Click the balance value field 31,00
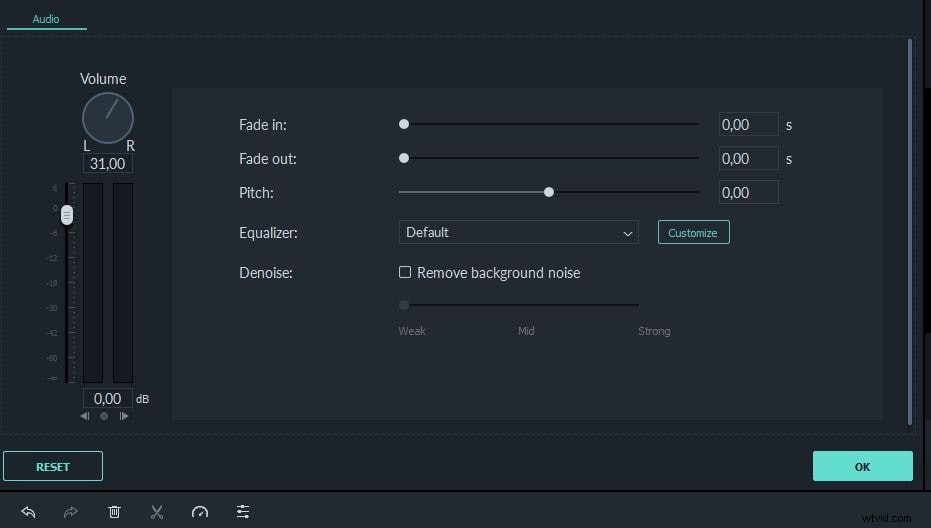This screenshot has height=528, width=931. (x=107, y=163)
